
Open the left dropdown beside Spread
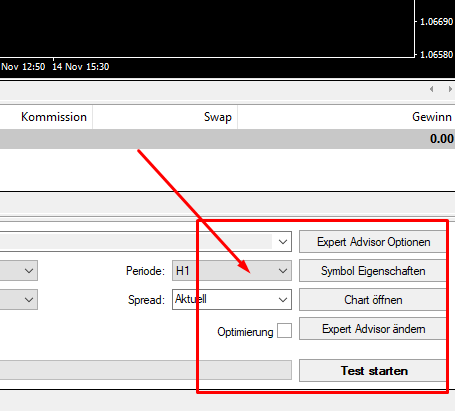pos(19,299)
